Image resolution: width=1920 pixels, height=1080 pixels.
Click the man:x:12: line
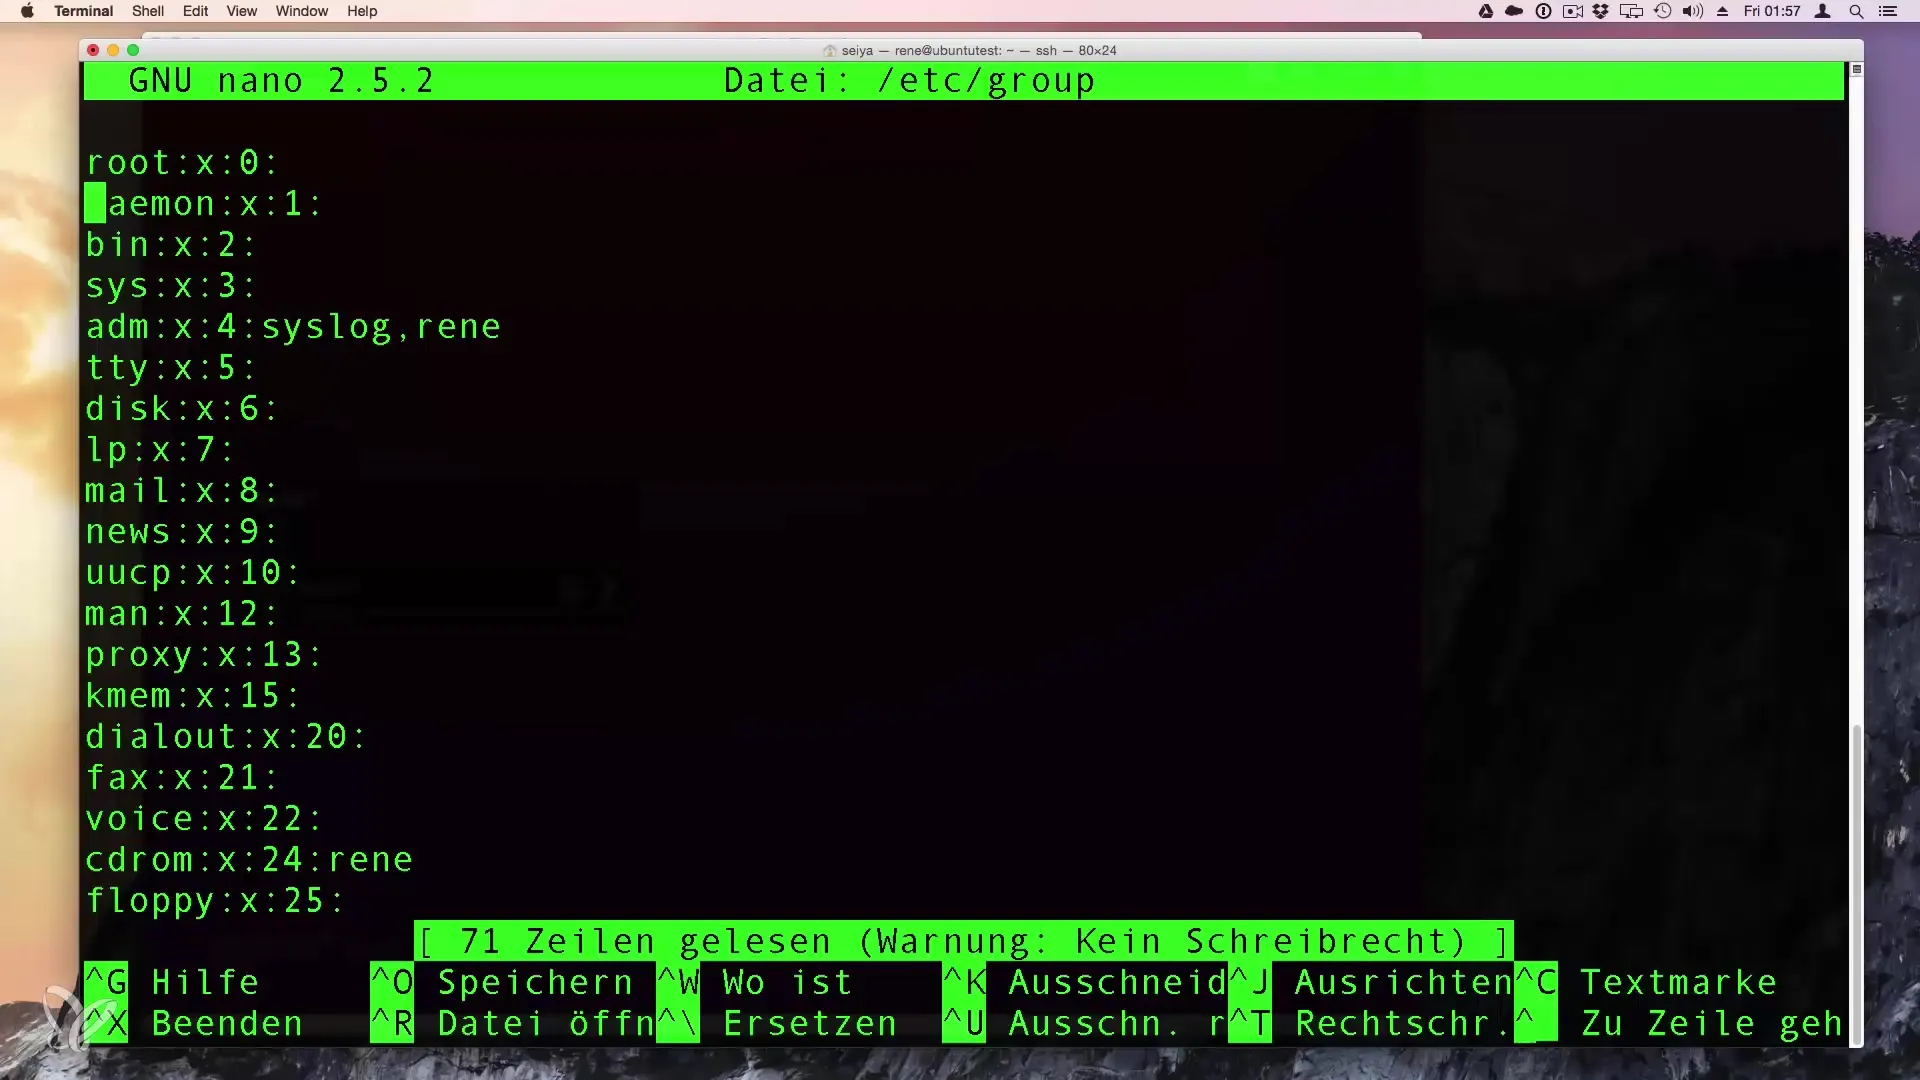coord(182,613)
